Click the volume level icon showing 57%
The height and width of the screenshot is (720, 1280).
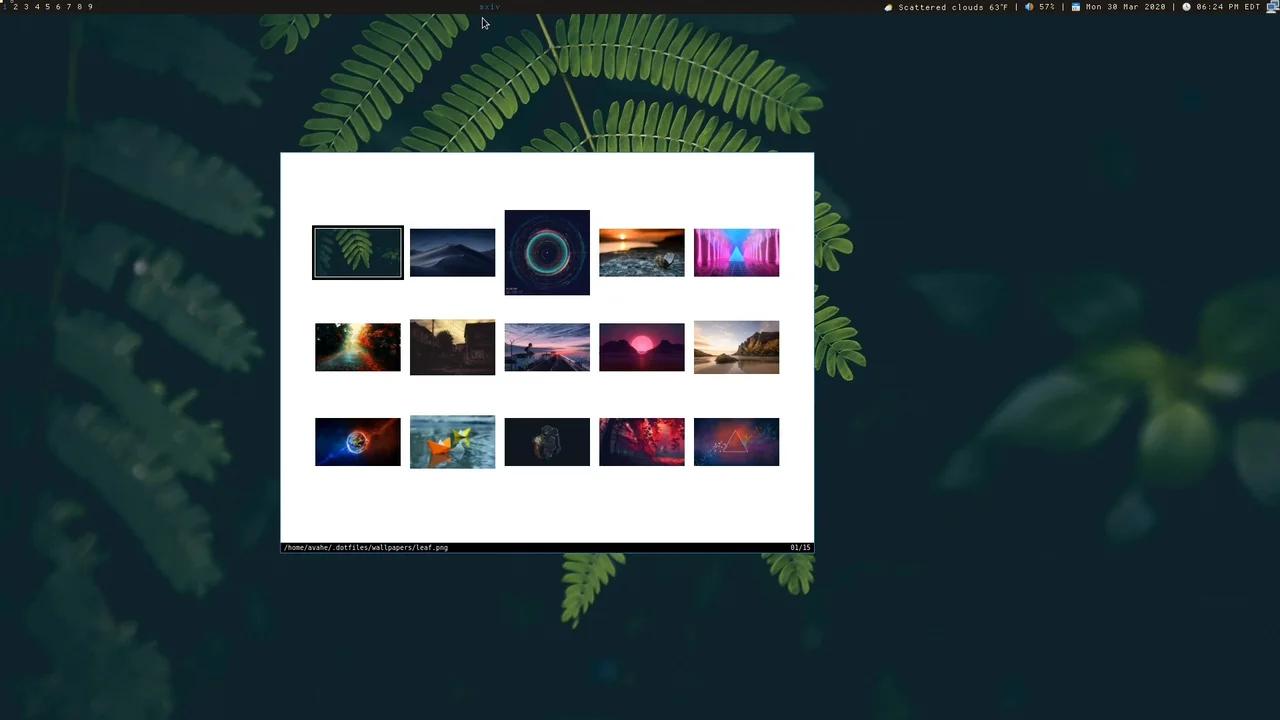tap(1030, 6)
